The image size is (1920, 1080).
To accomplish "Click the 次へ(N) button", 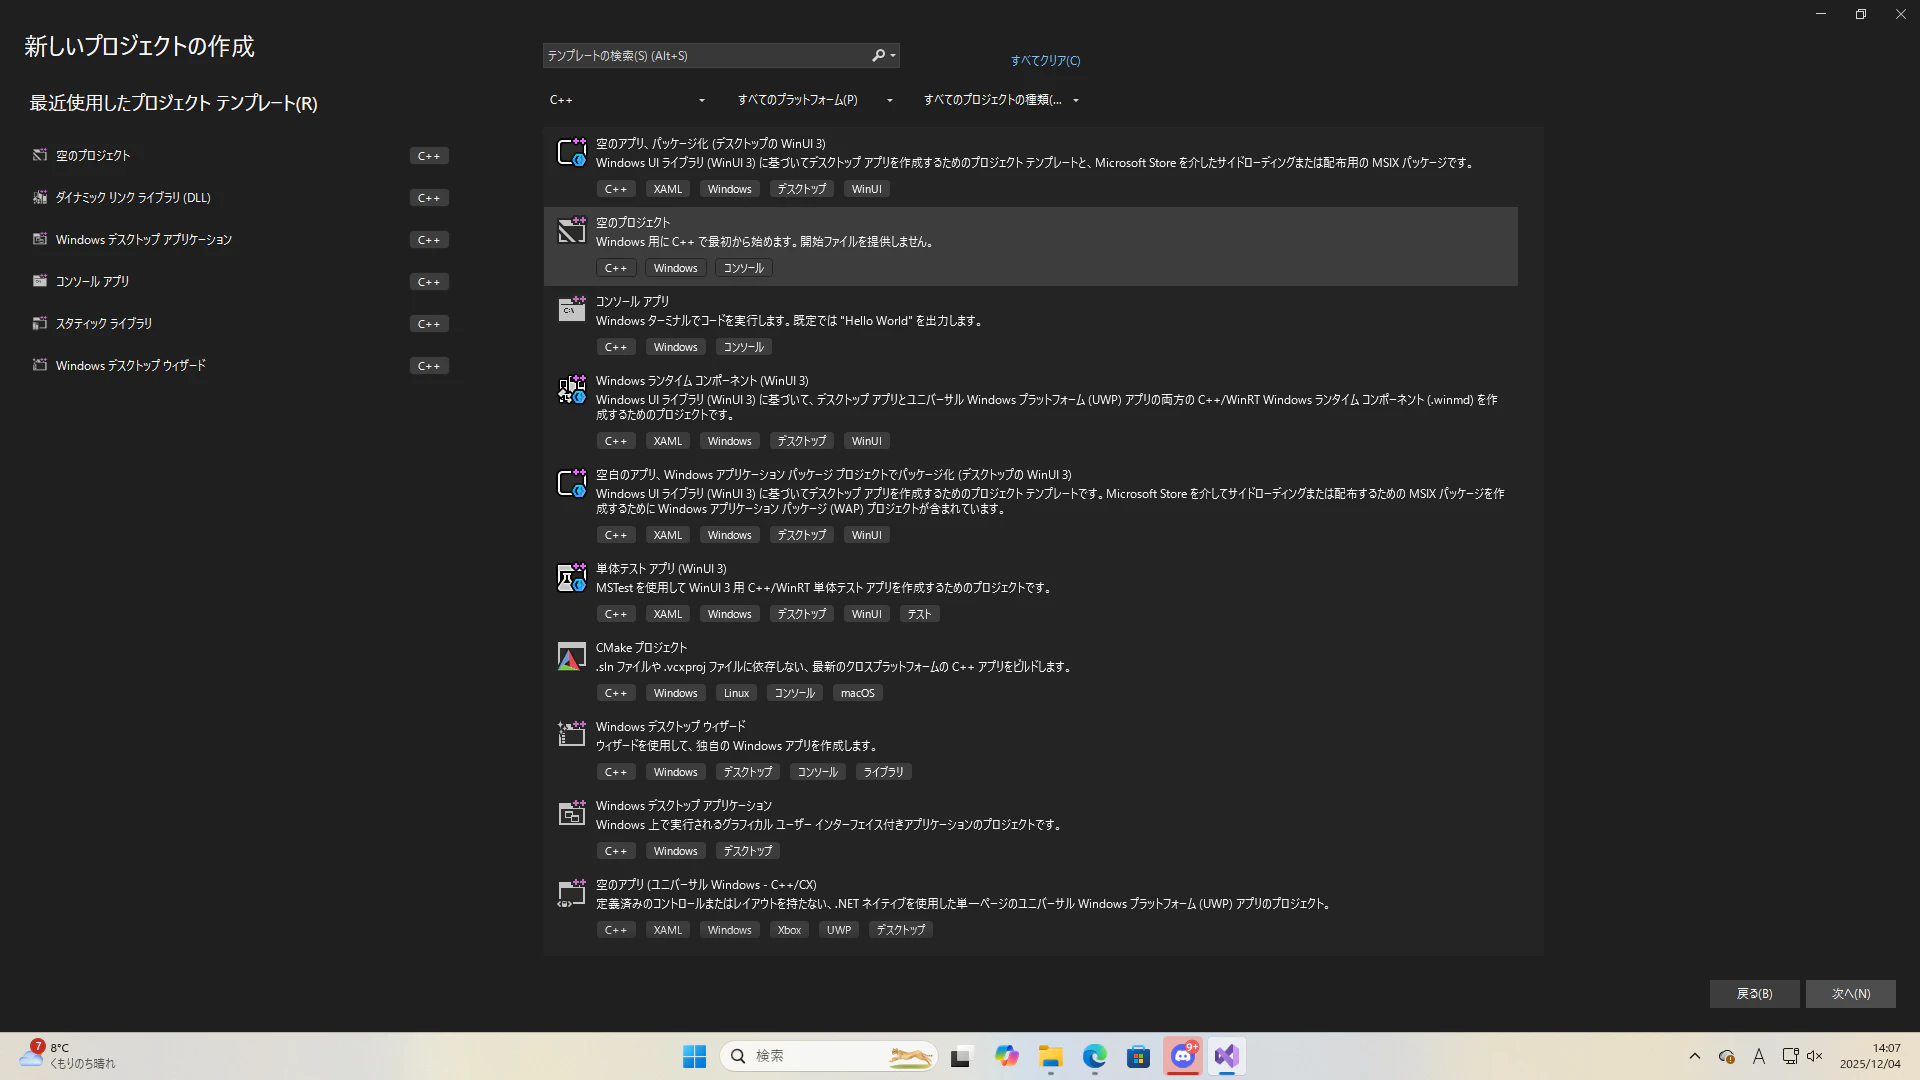I will click(x=1850, y=993).
